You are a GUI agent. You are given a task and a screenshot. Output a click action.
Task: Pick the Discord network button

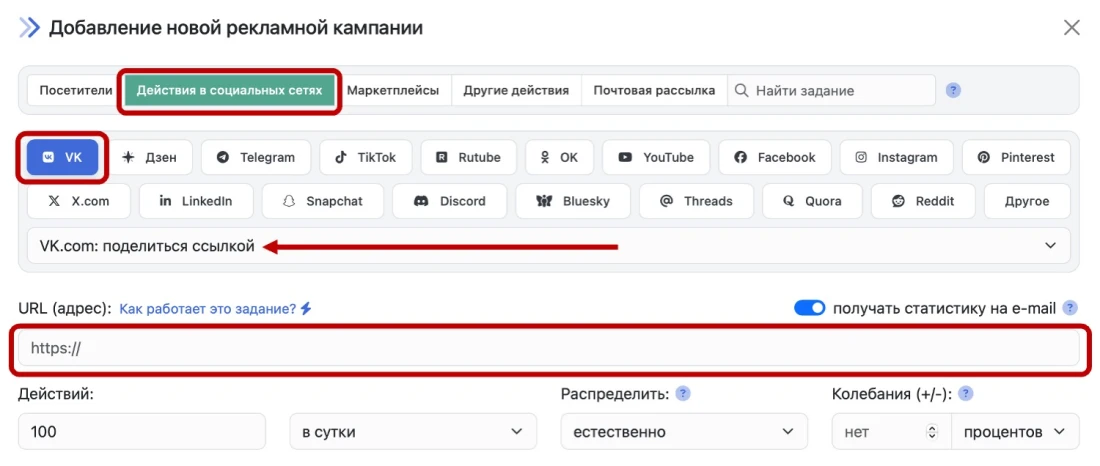pos(449,201)
